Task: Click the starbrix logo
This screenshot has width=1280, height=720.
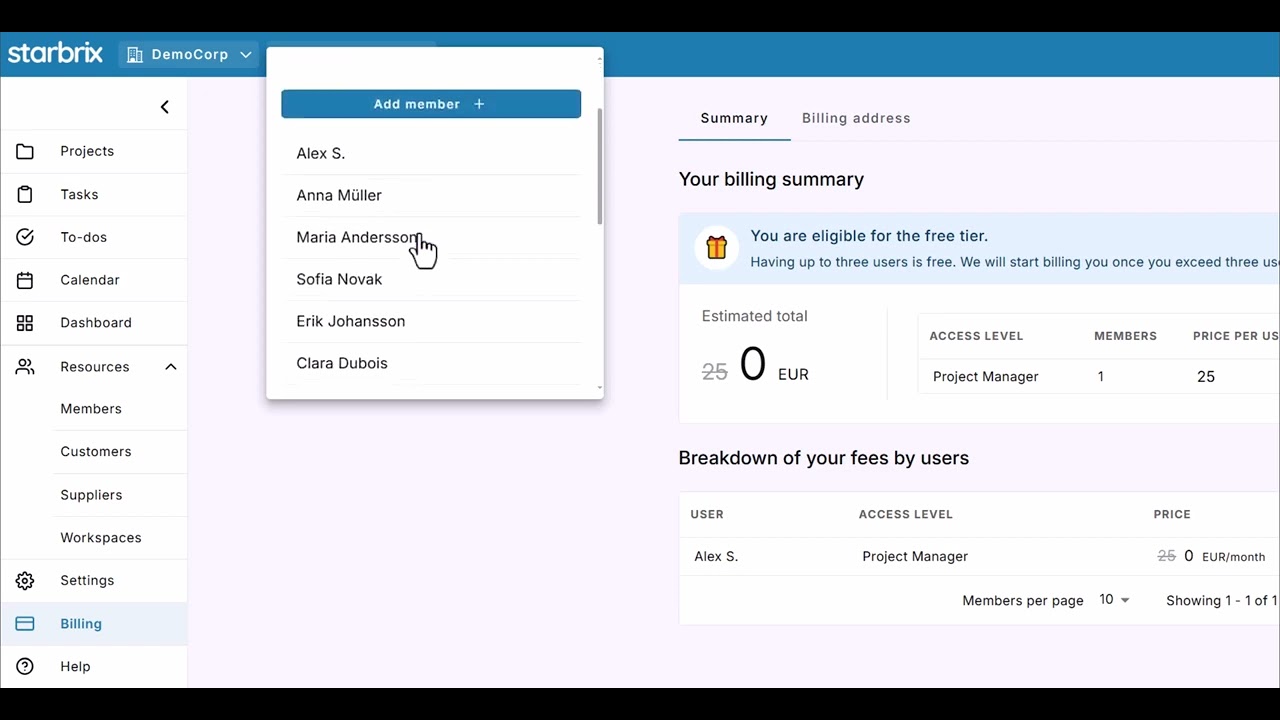Action: (x=55, y=54)
